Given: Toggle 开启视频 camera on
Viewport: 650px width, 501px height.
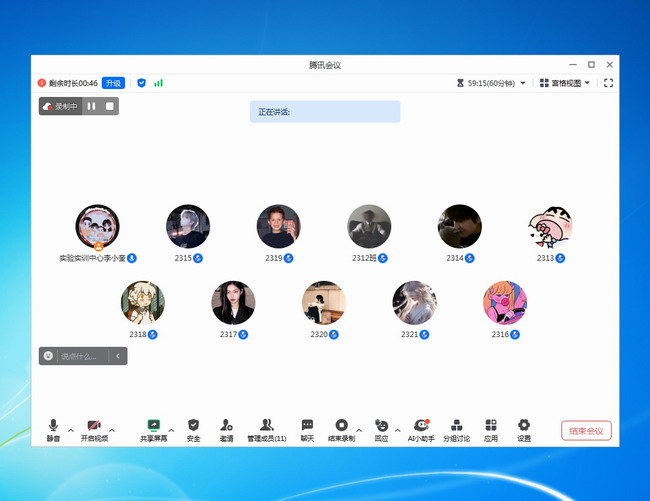Looking at the screenshot, I should click(94, 426).
